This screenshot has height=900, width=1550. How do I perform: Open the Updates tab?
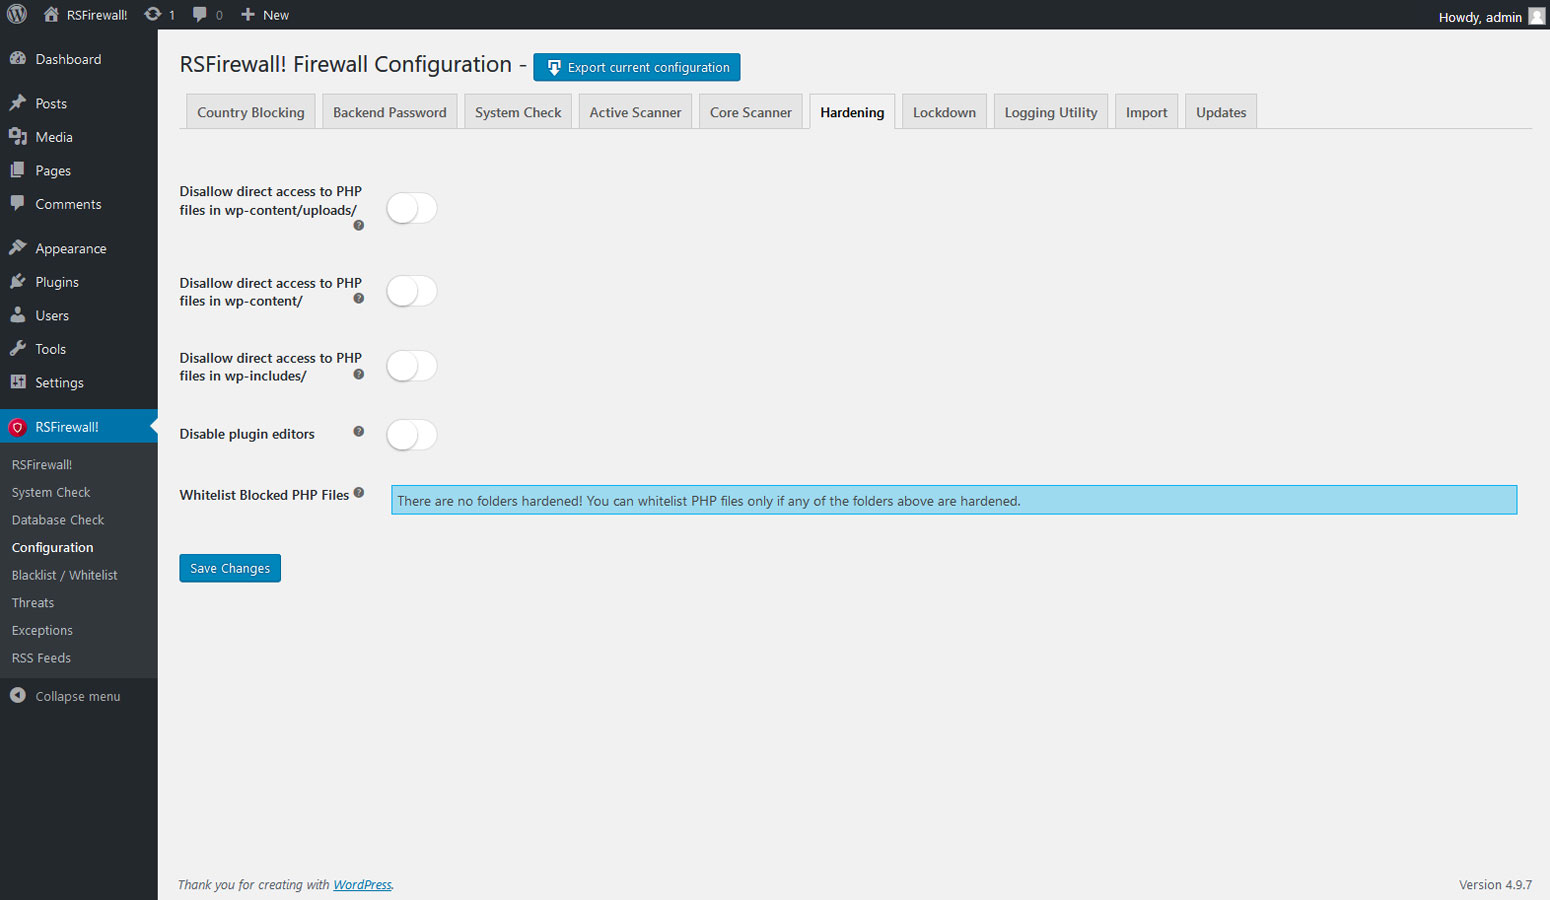coord(1221,112)
